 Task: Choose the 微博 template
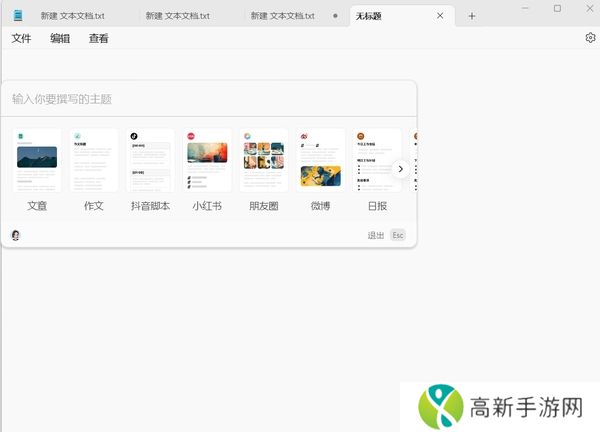(x=320, y=161)
